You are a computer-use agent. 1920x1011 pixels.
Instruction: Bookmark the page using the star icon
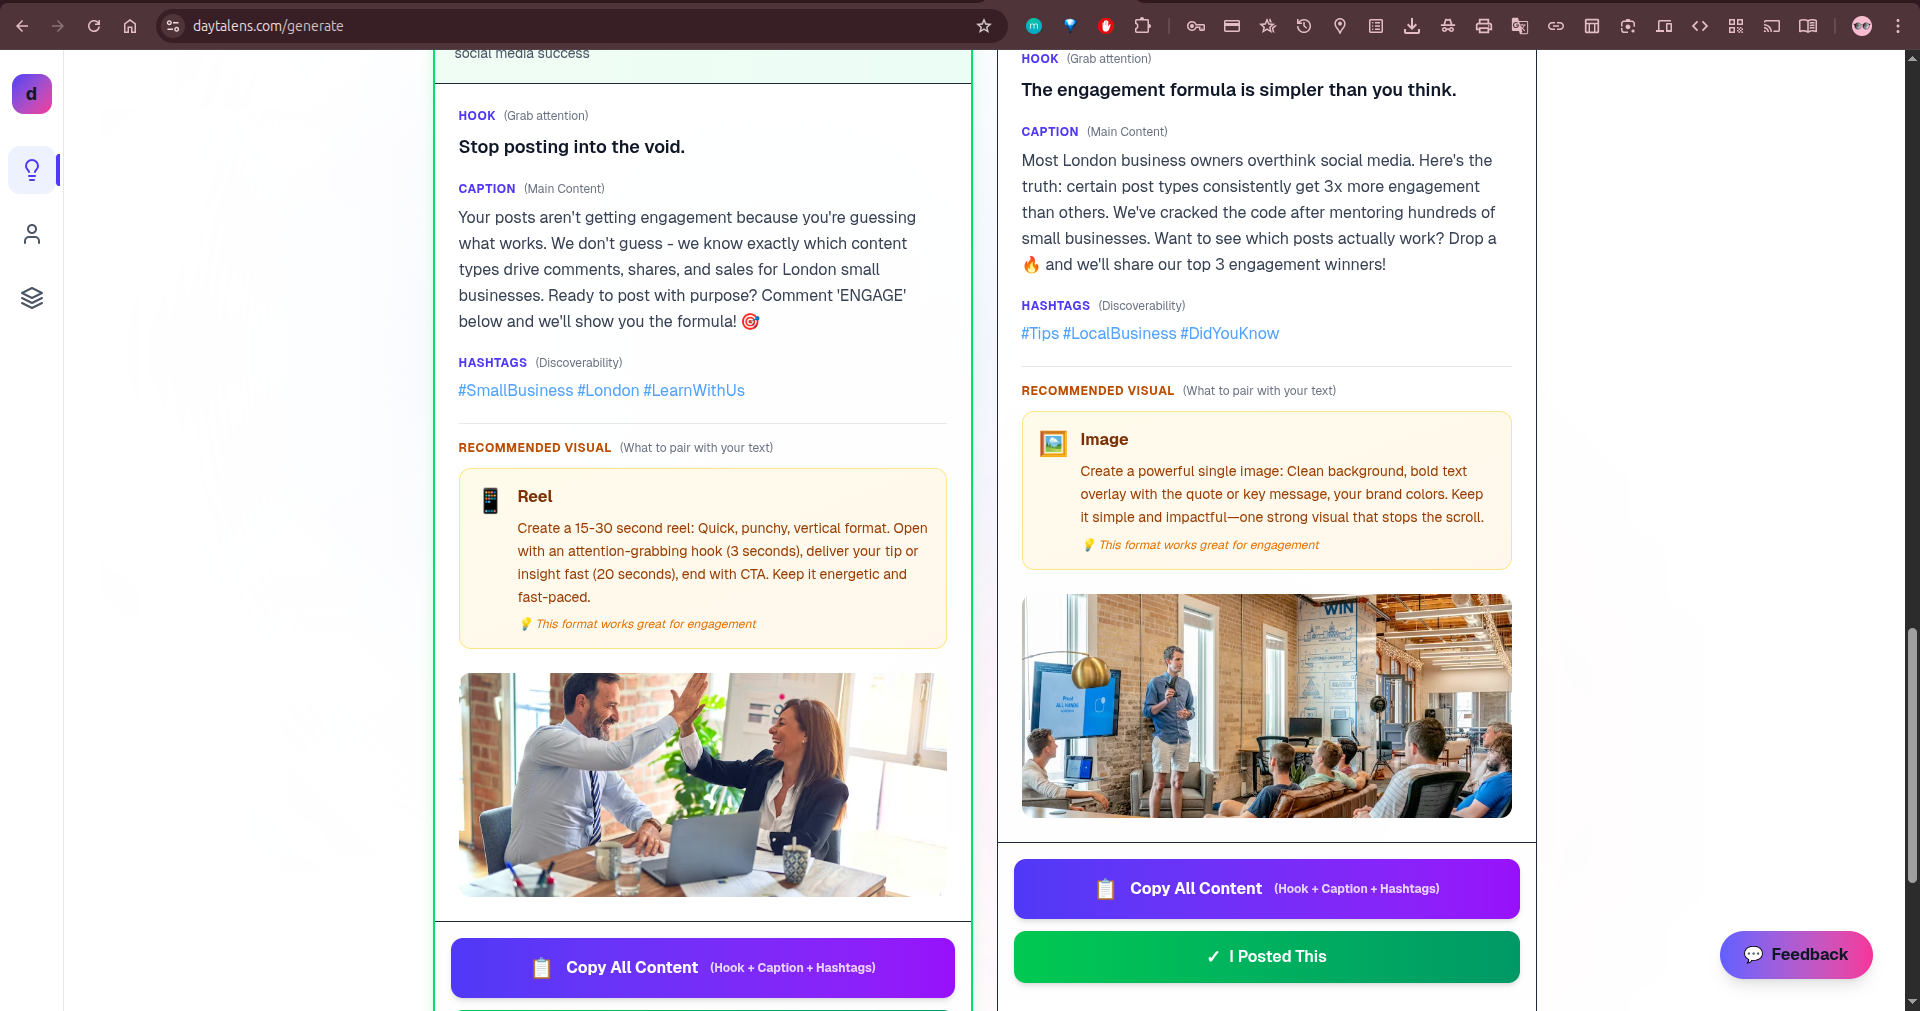(x=984, y=26)
